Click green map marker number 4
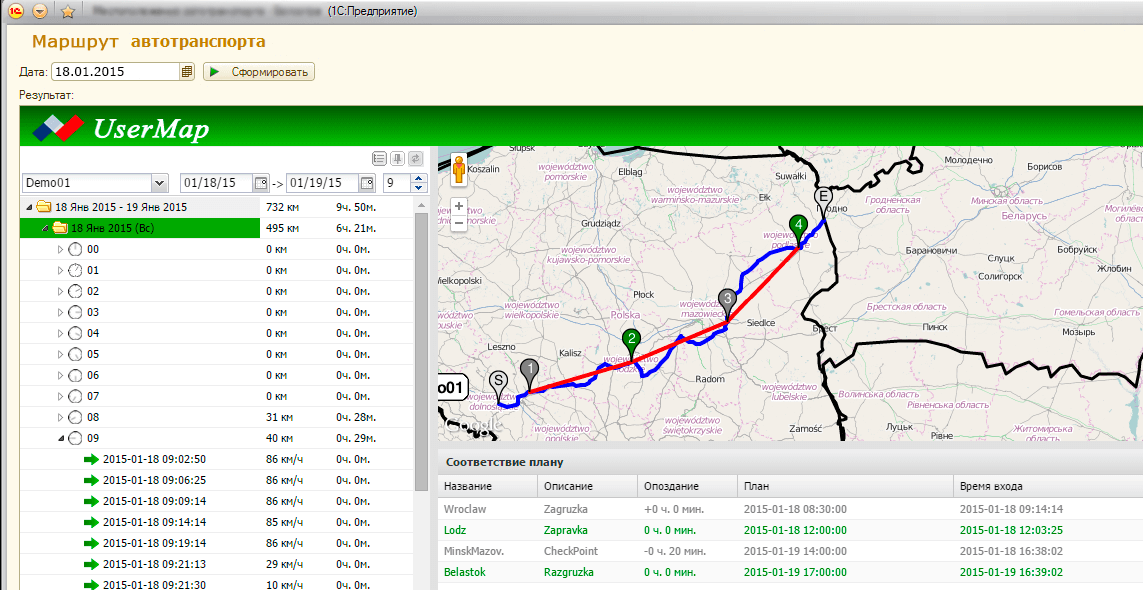 797,225
